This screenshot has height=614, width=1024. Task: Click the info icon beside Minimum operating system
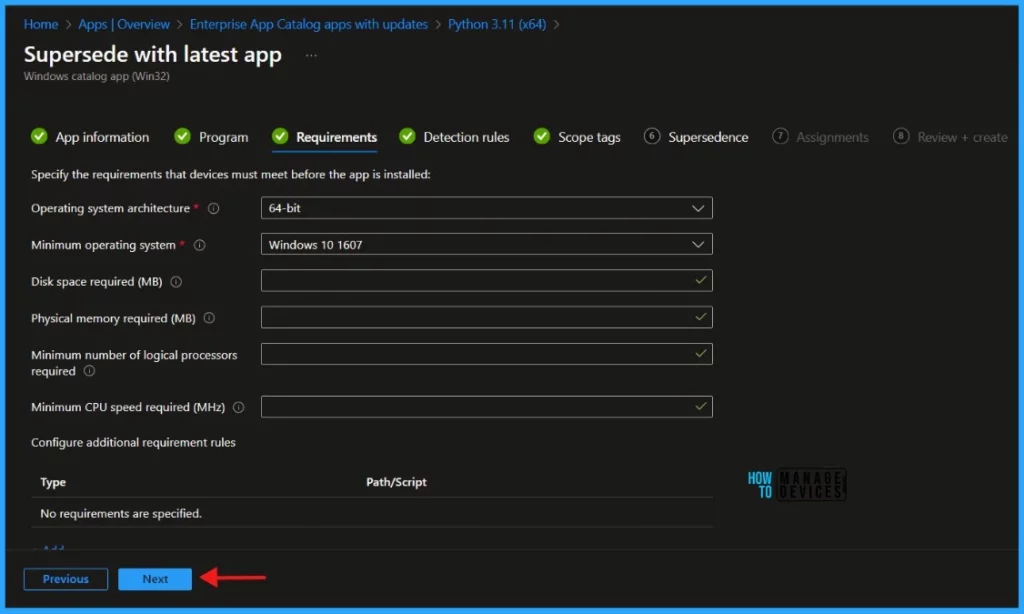(x=200, y=245)
